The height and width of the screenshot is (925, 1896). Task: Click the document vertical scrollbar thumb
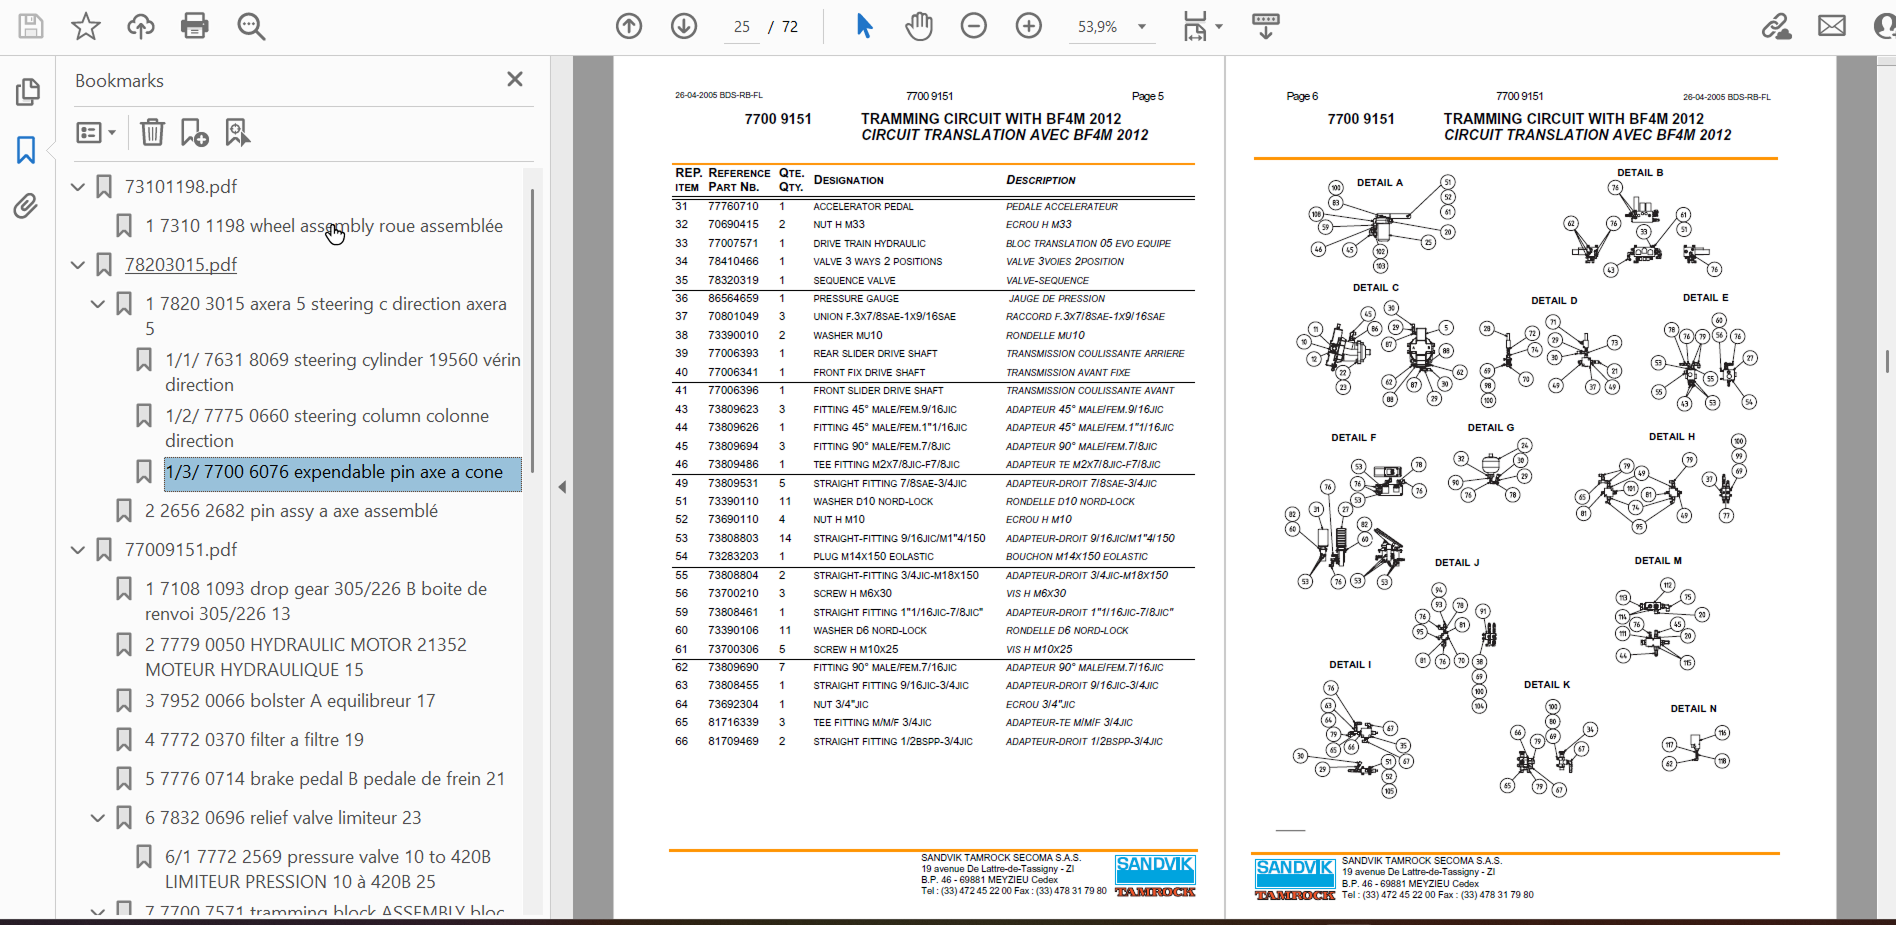[1887, 361]
